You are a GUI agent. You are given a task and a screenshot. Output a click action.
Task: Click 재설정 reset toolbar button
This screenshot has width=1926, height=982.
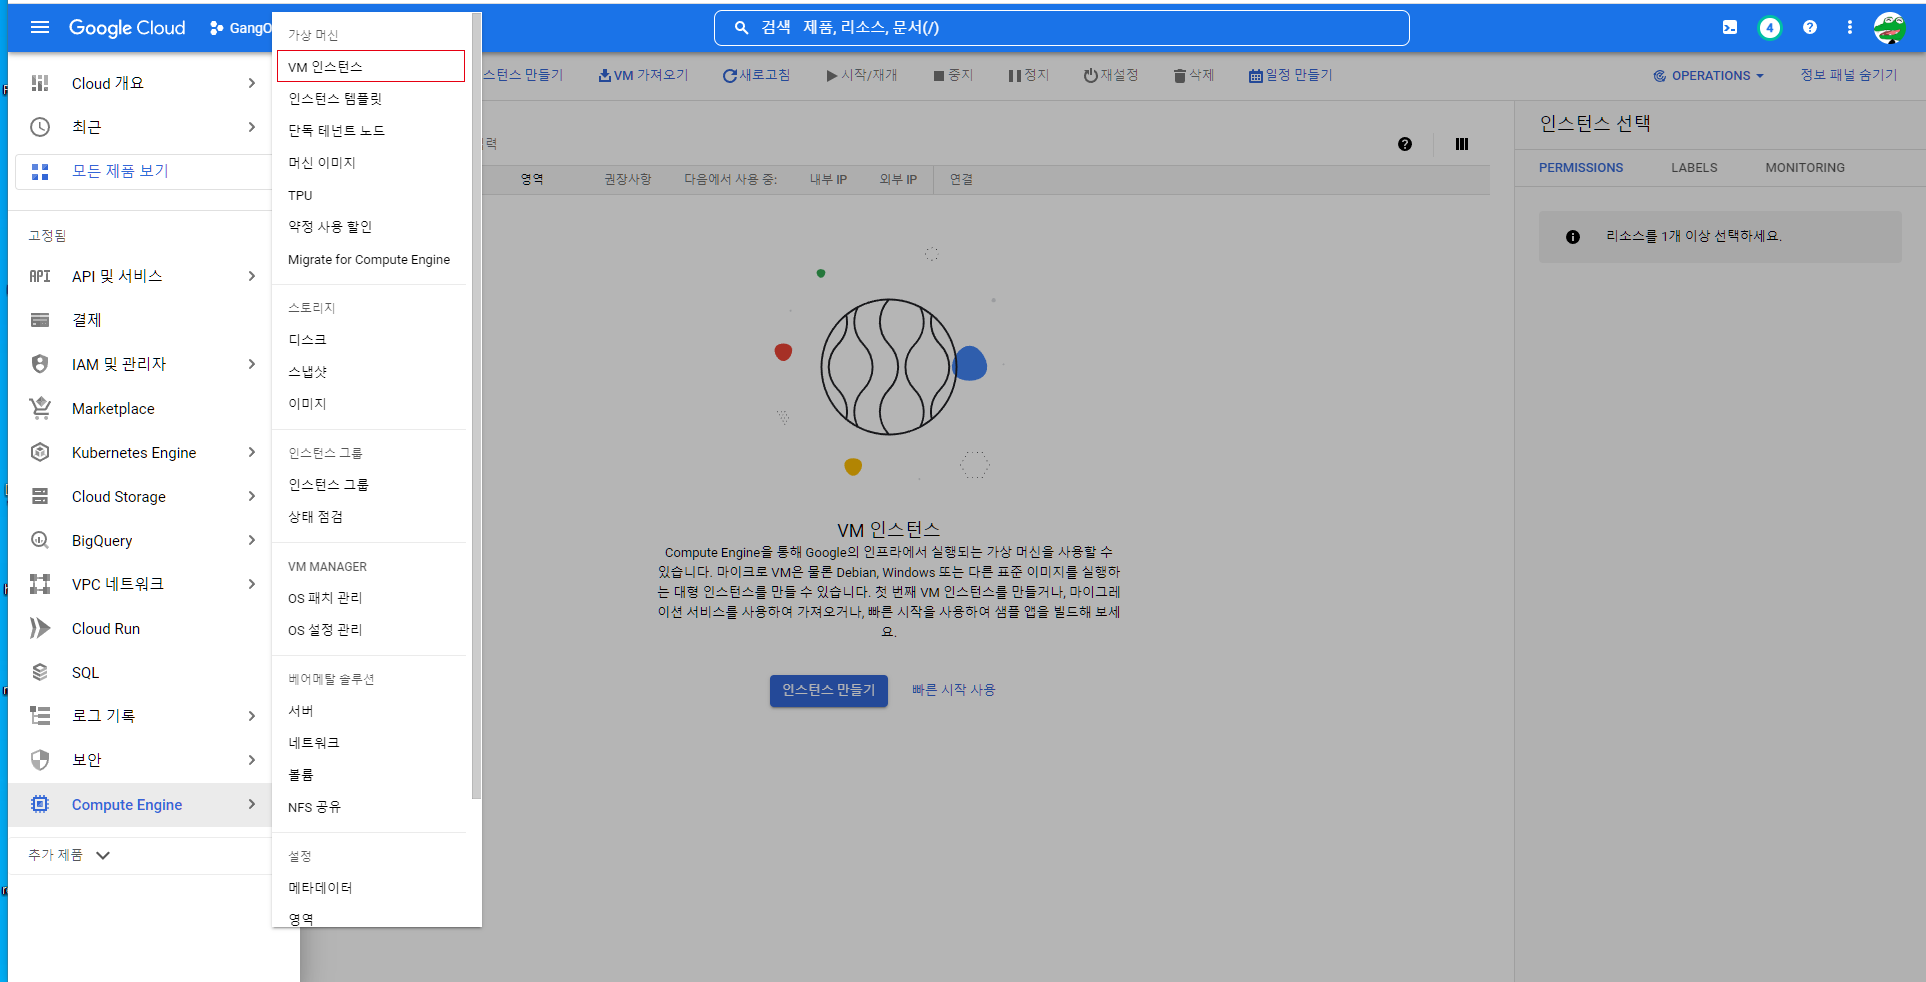pos(1111,75)
